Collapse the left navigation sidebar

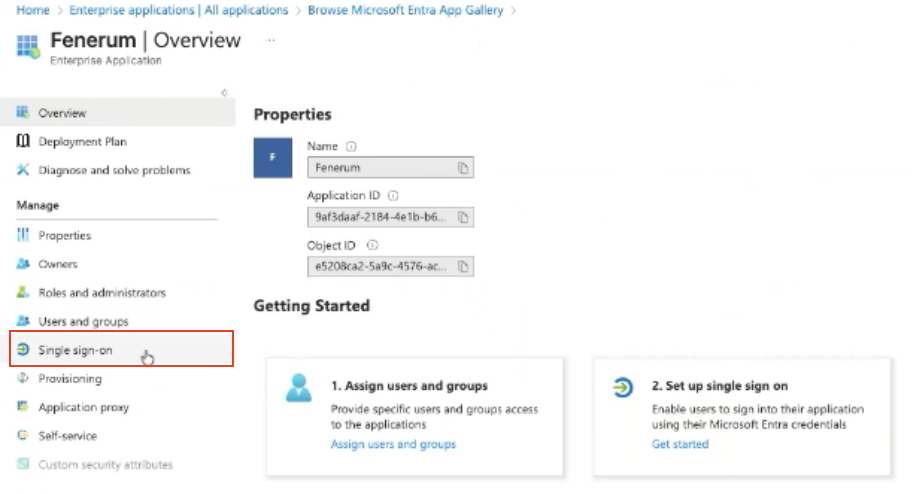click(x=224, y=93)
